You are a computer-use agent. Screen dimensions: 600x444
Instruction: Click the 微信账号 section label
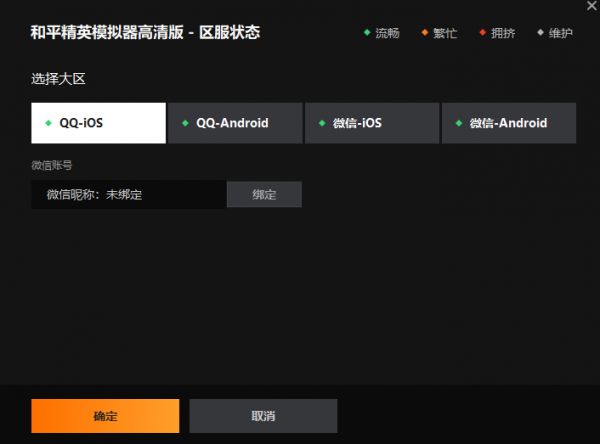click(x=52, y=165)
